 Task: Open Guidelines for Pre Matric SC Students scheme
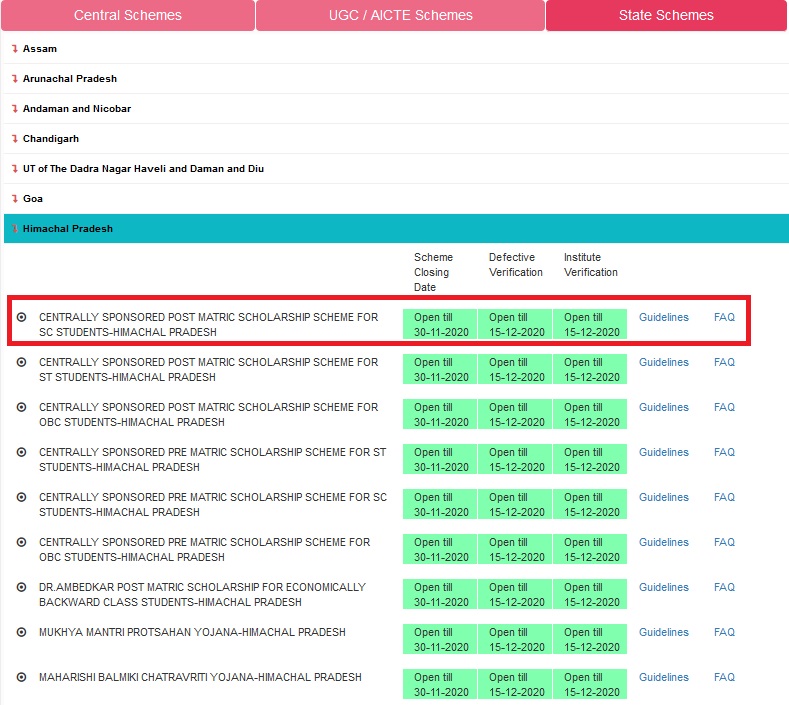[x=664, y=497]
